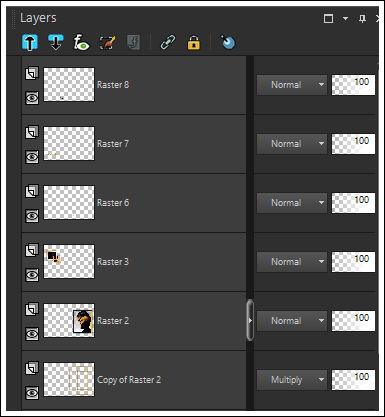Click the layer styles icon on Raster 8
This screenshot has width=385, height=417.
[x=32, y=73]
